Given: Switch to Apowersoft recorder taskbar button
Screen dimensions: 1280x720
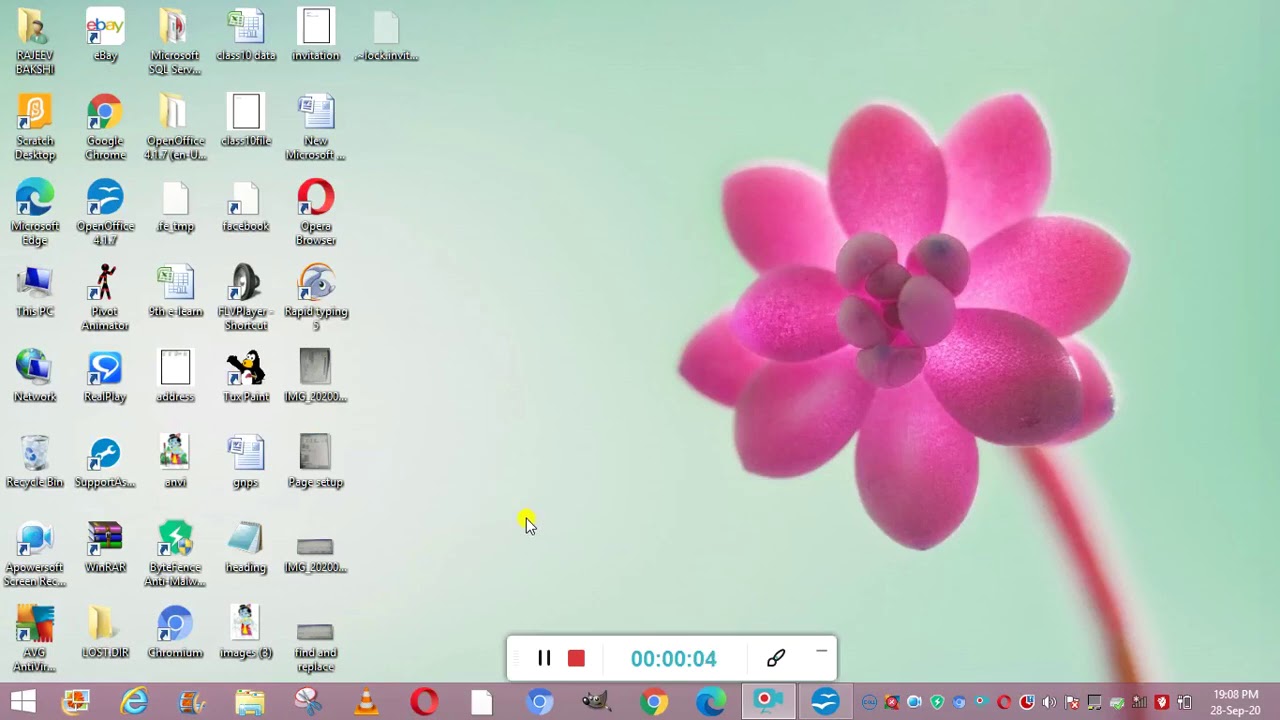Looking at the screenshot, I should tap(768, 702).
